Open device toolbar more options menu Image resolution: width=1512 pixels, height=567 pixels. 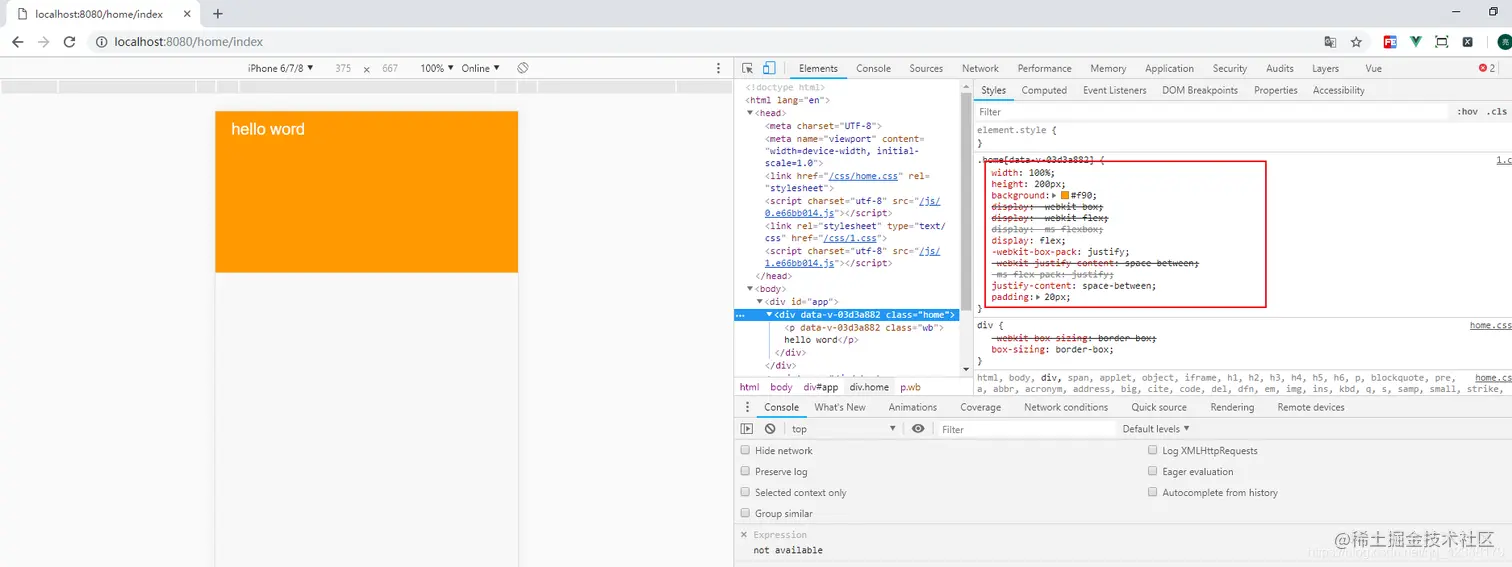click(x=718, y=68)
